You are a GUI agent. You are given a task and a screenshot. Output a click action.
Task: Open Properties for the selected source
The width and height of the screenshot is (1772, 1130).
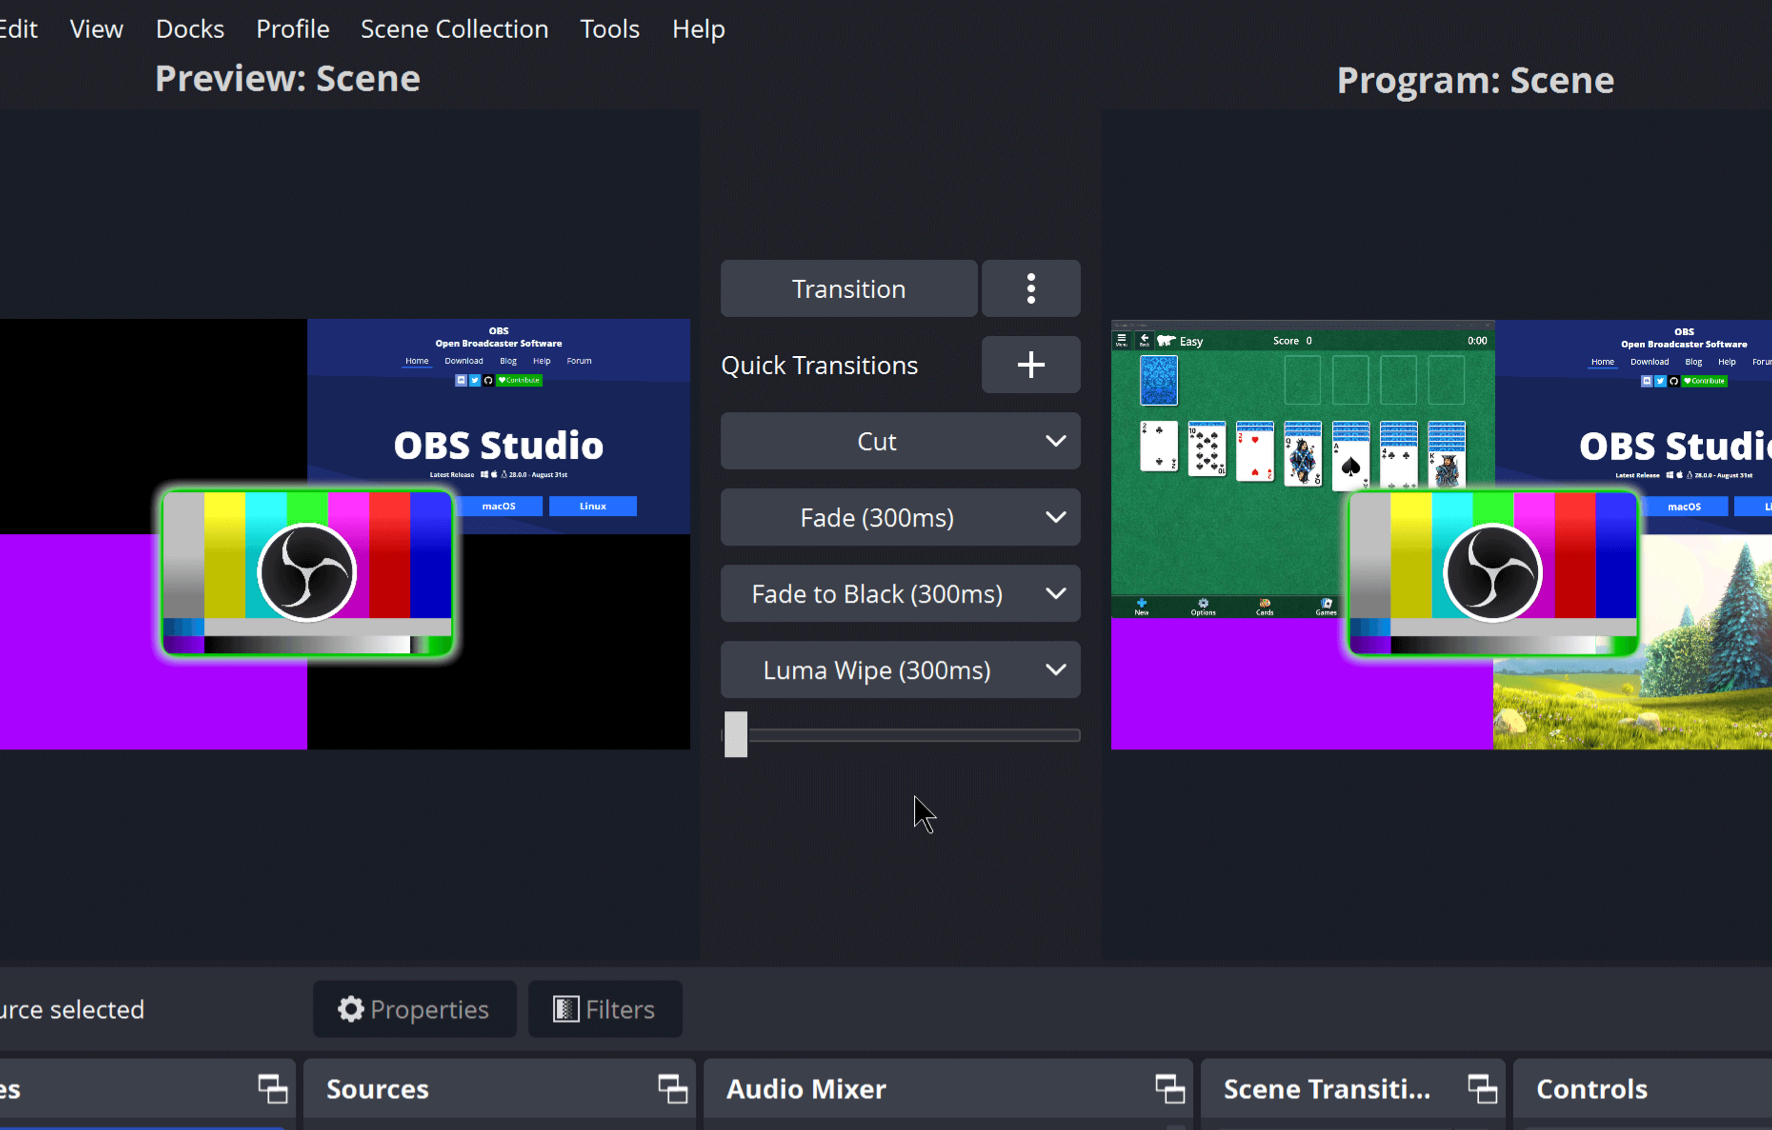pos(414,1009)
